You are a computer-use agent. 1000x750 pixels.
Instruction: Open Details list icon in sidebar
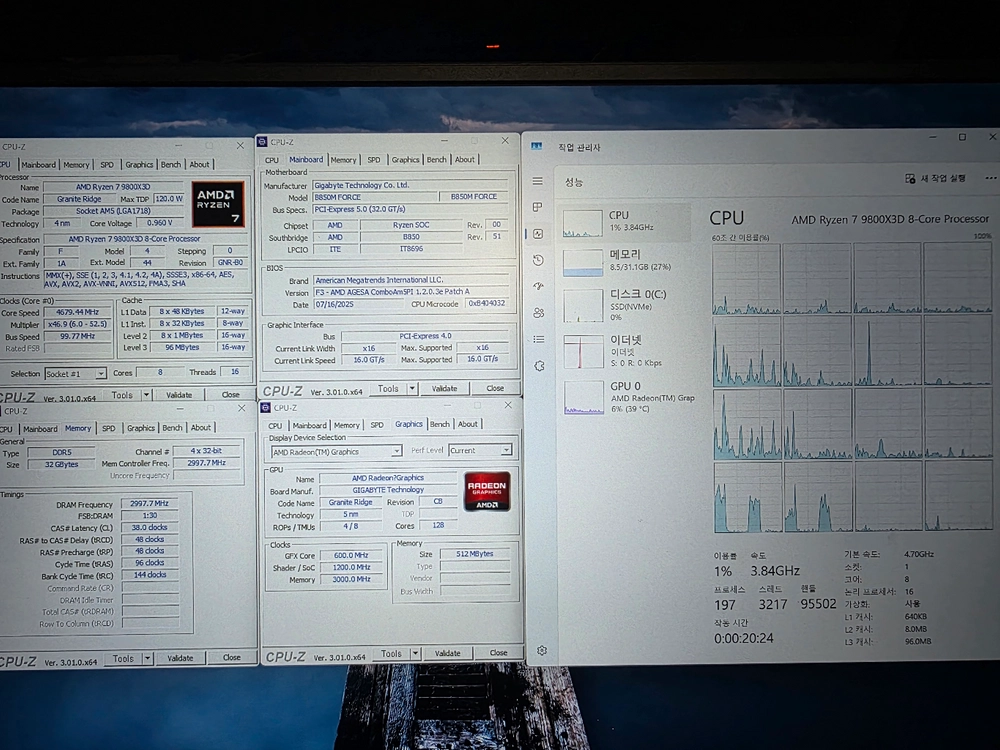tap(539, 339)
